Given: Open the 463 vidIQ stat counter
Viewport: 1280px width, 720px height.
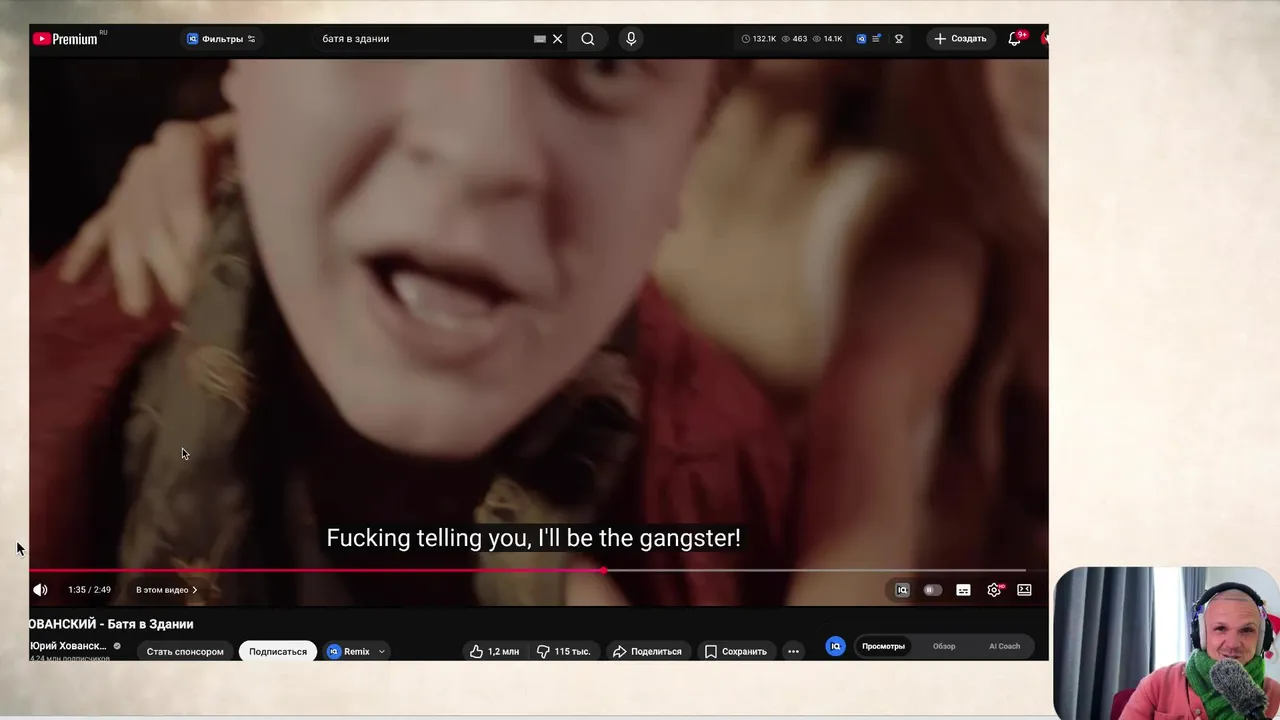Looking at the screenshot, I should click(794, 39).
